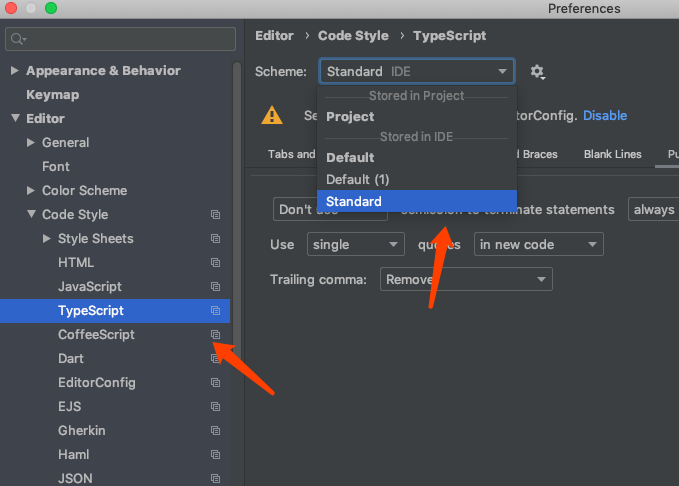Click project-level icon beside EditorConfig
679x486 pixels.
click(x=215, y=383)
